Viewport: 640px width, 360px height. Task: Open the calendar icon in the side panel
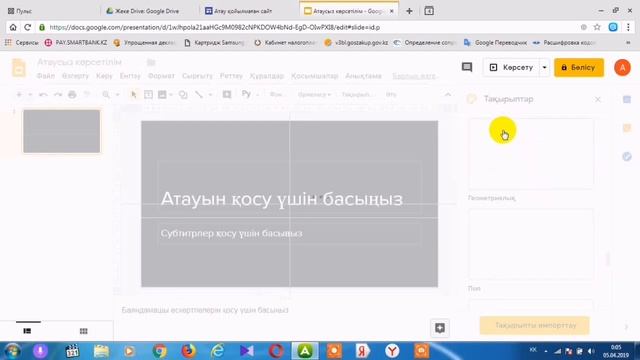[x=627, y=99]
